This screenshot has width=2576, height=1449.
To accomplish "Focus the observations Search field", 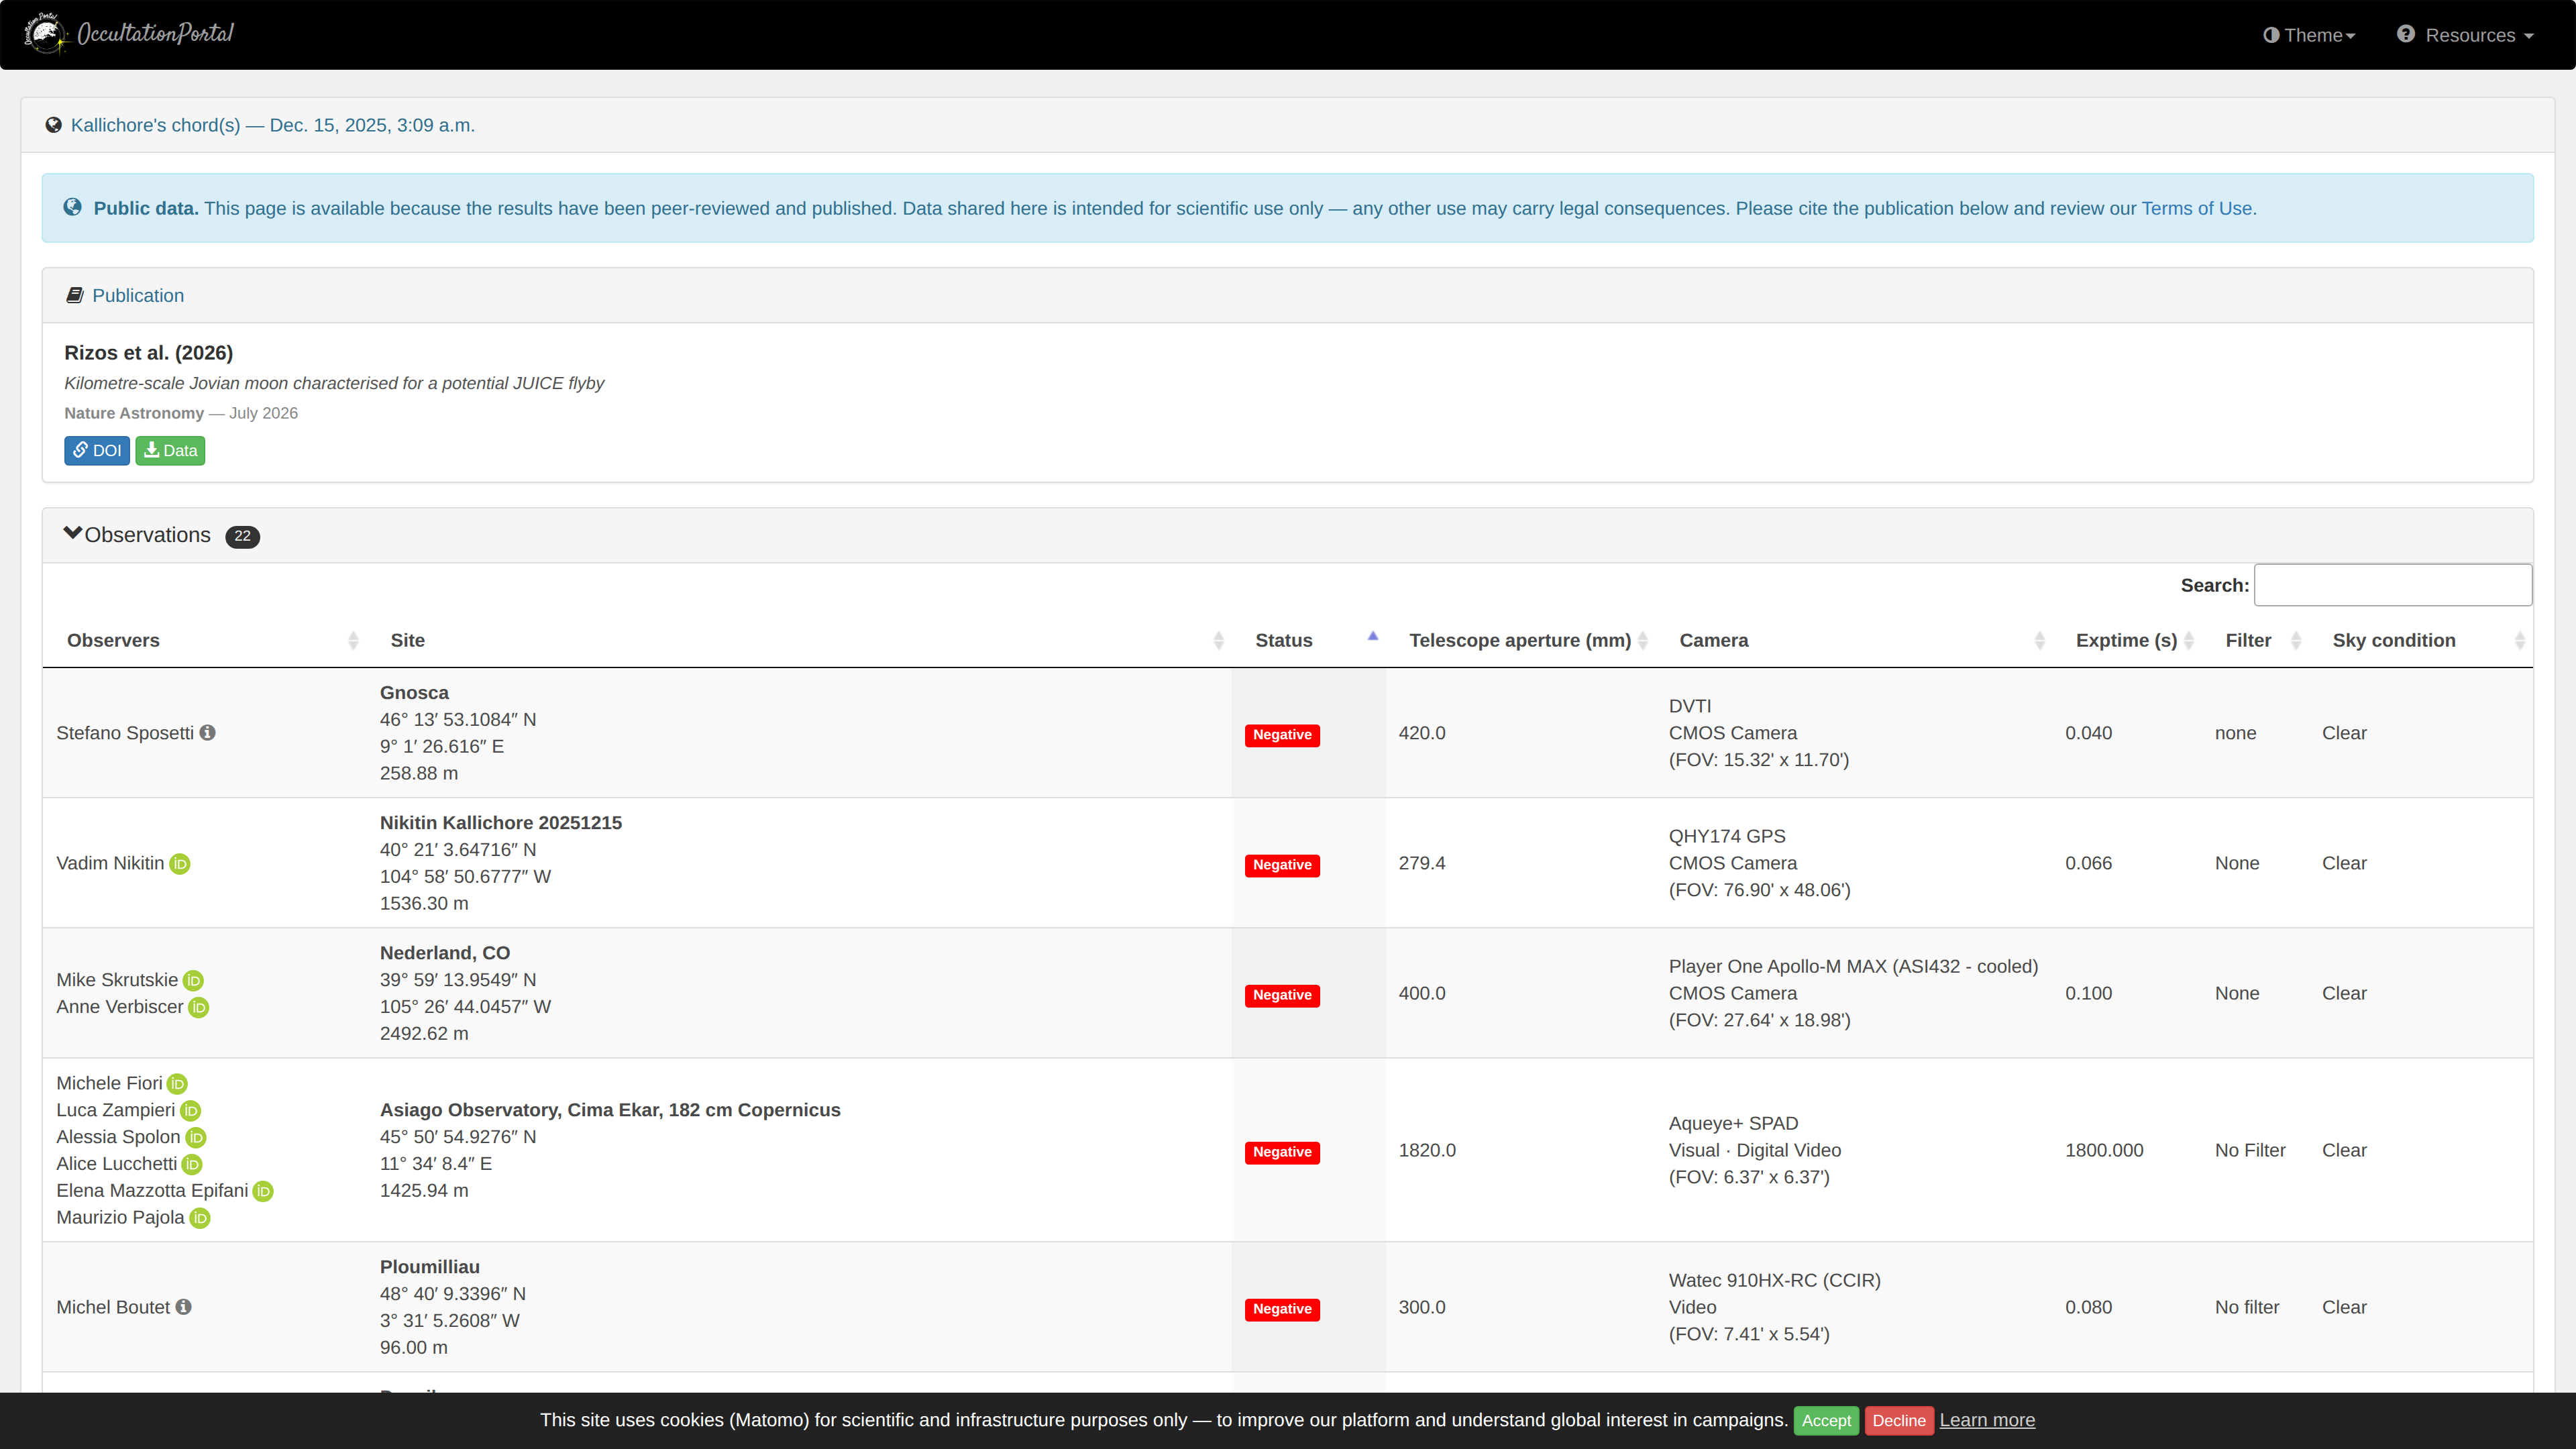I will 2393,585.
